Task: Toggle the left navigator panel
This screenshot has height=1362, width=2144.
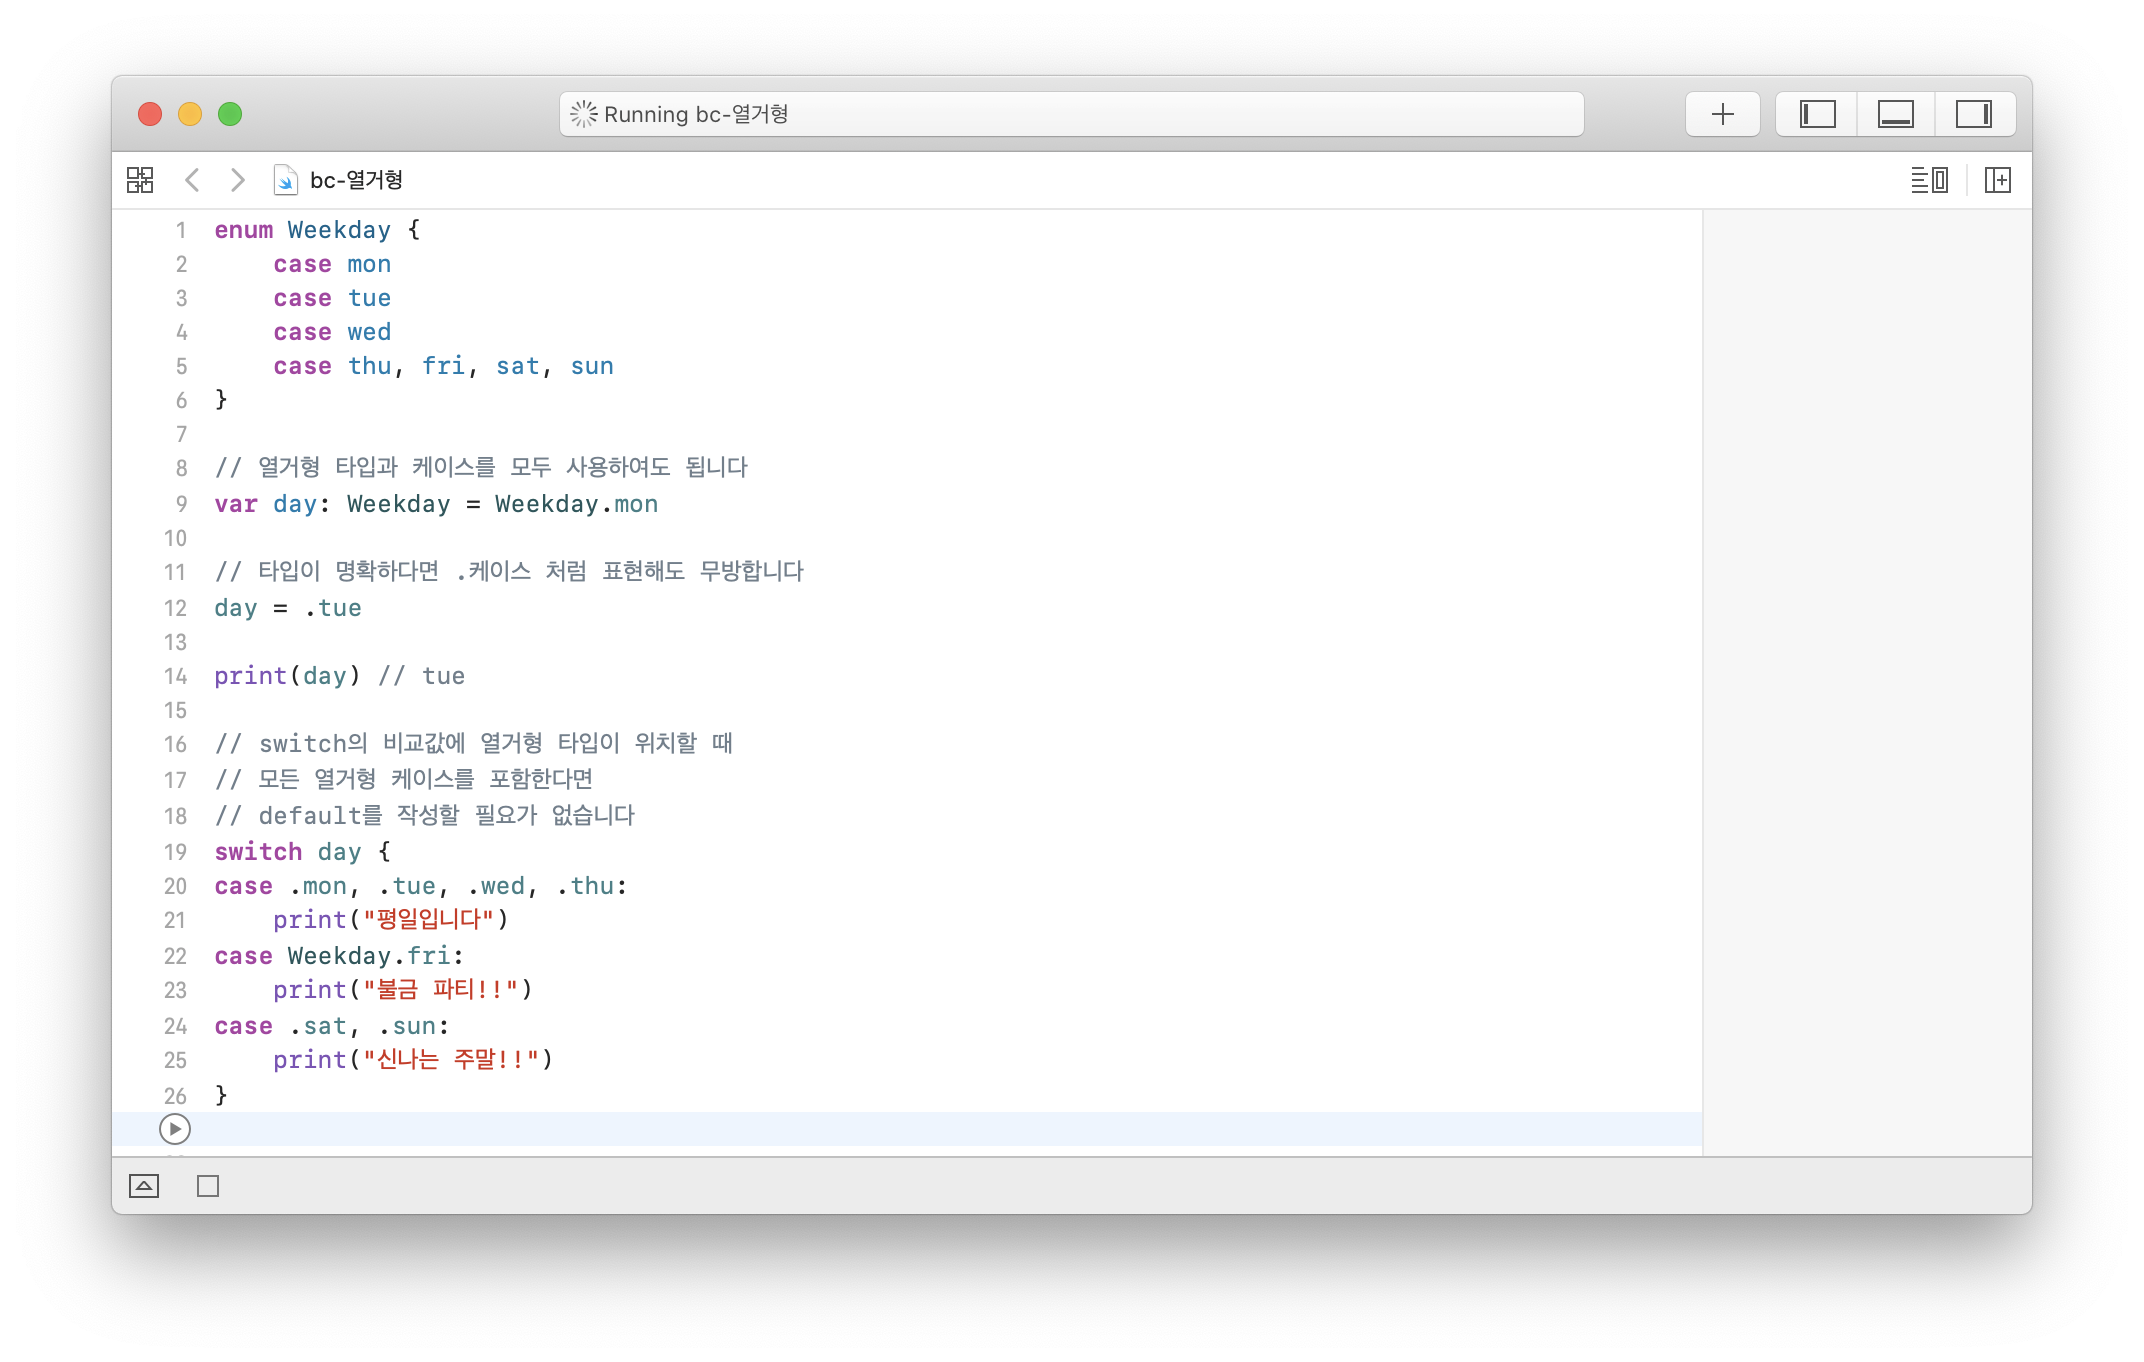Action: [x=1817, y=114]
